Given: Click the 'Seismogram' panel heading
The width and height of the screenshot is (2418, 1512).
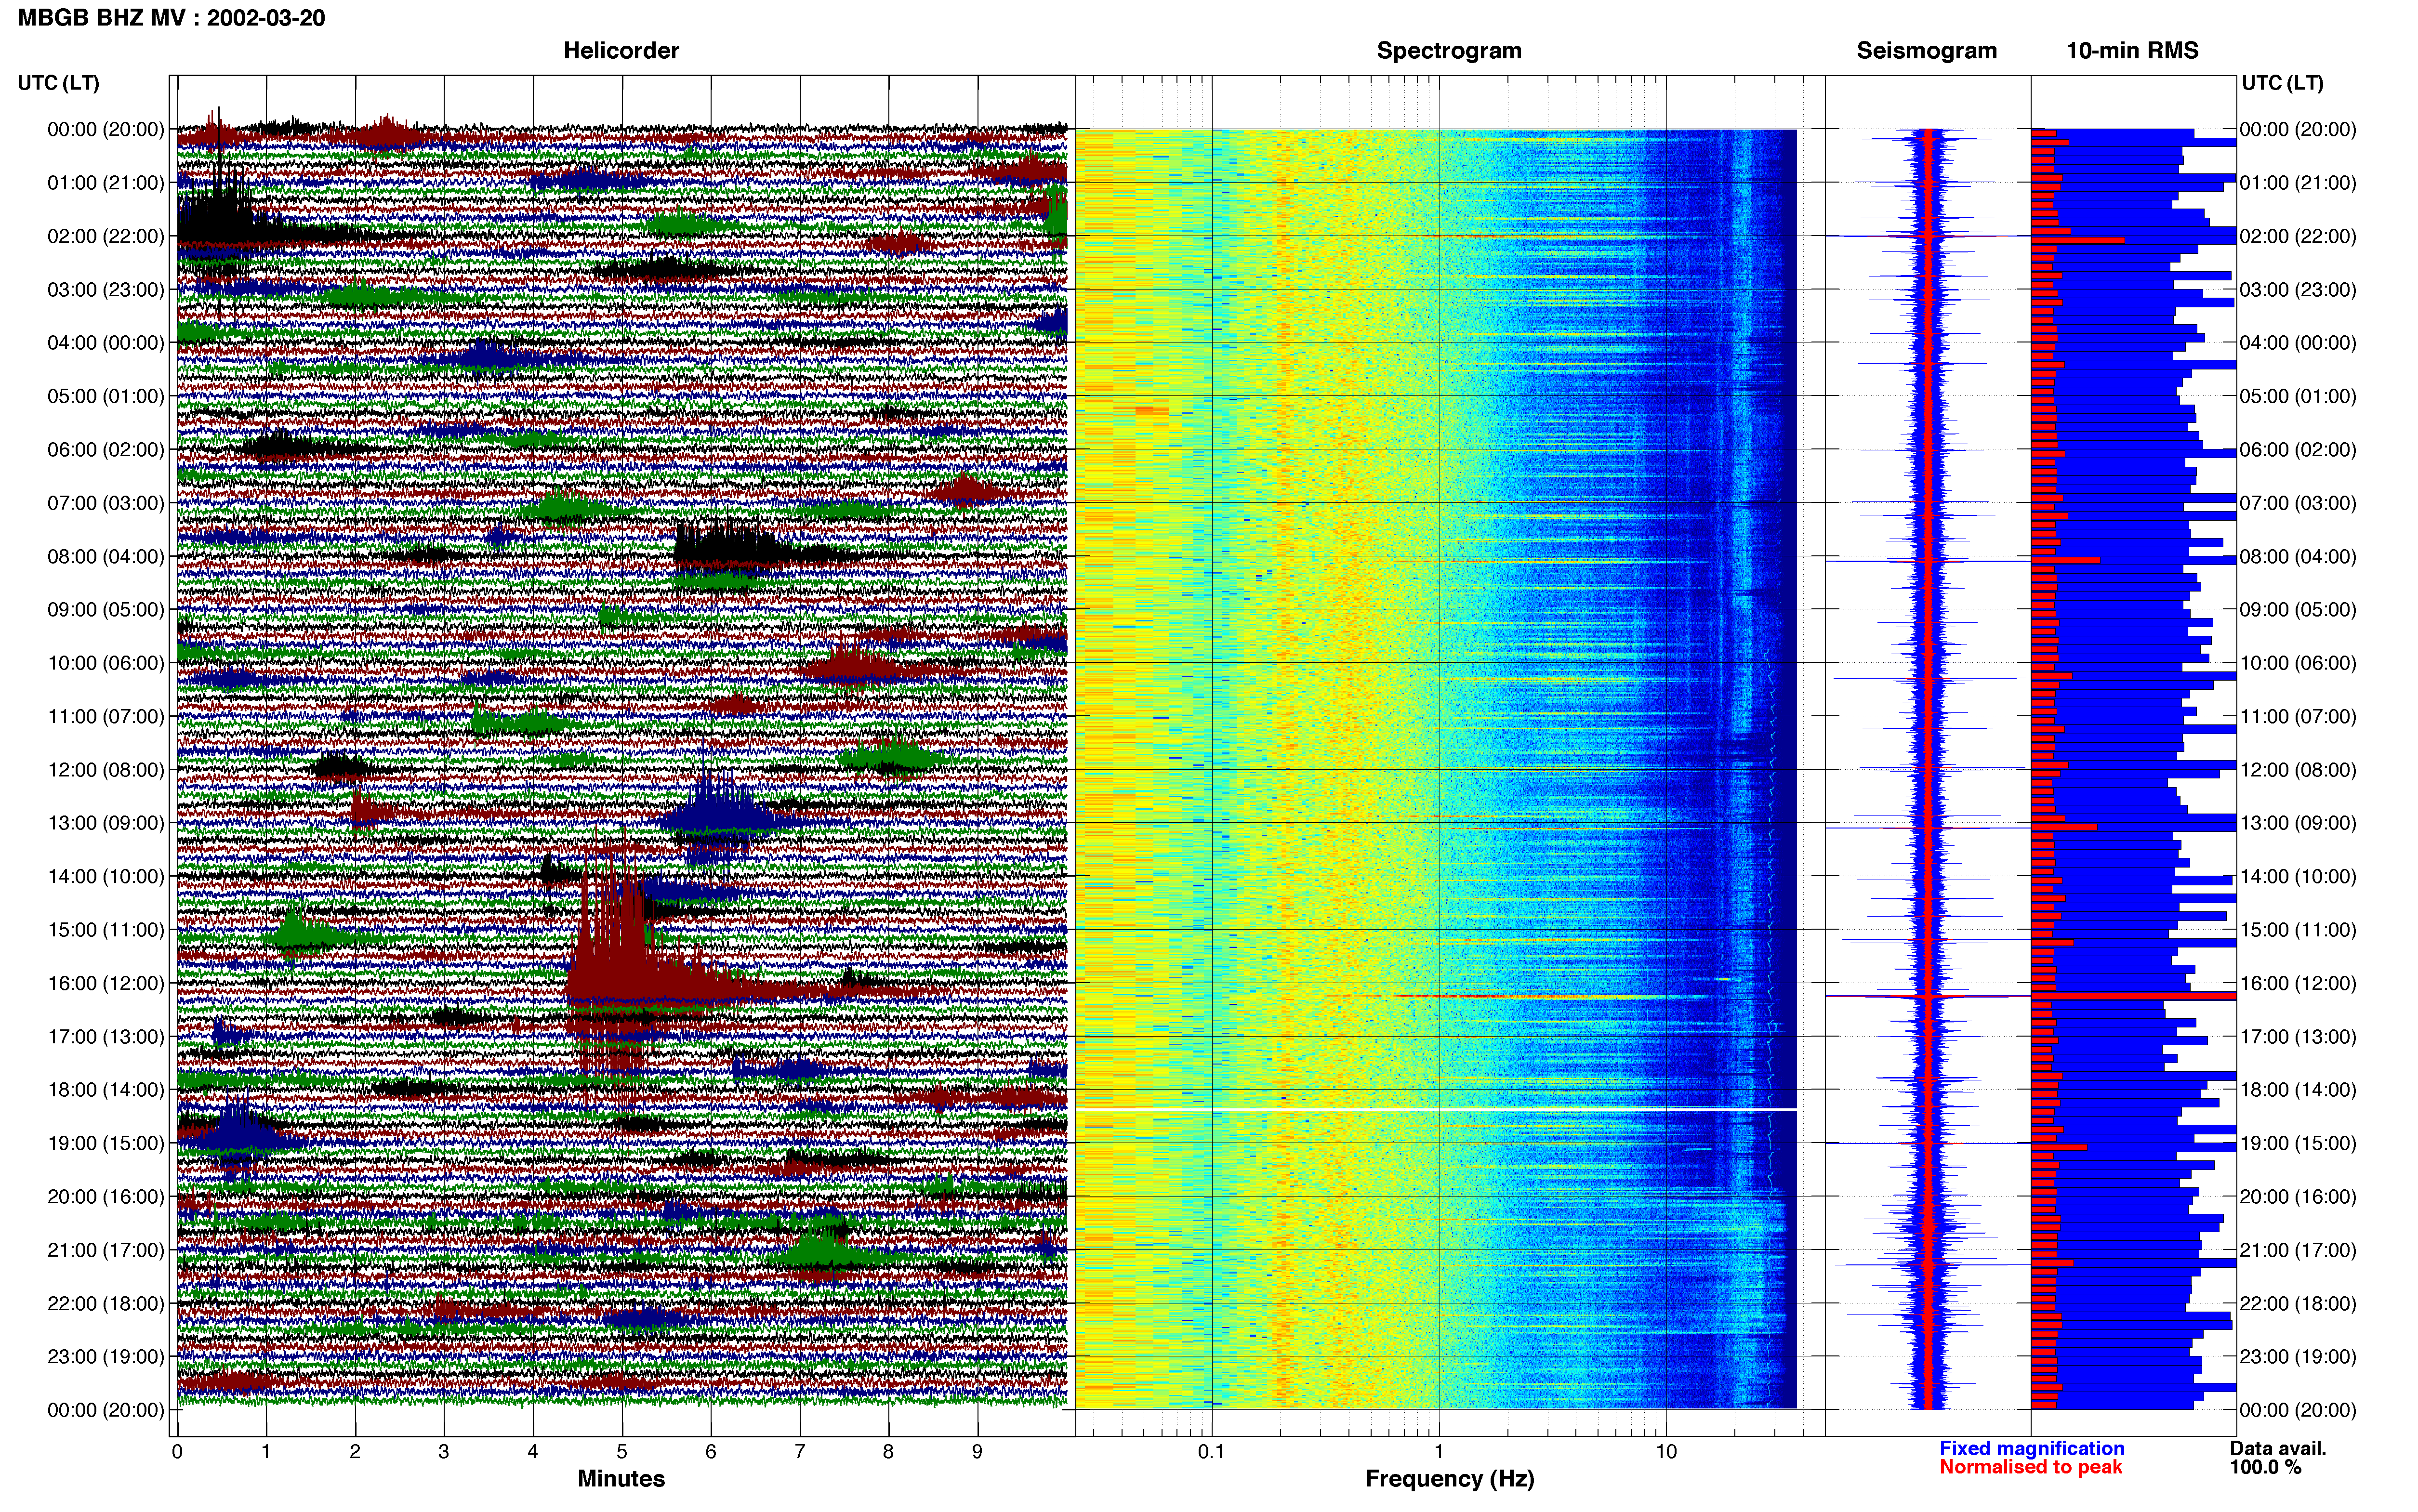Looking at the screenshot, I should click(x=1926, y=51).
